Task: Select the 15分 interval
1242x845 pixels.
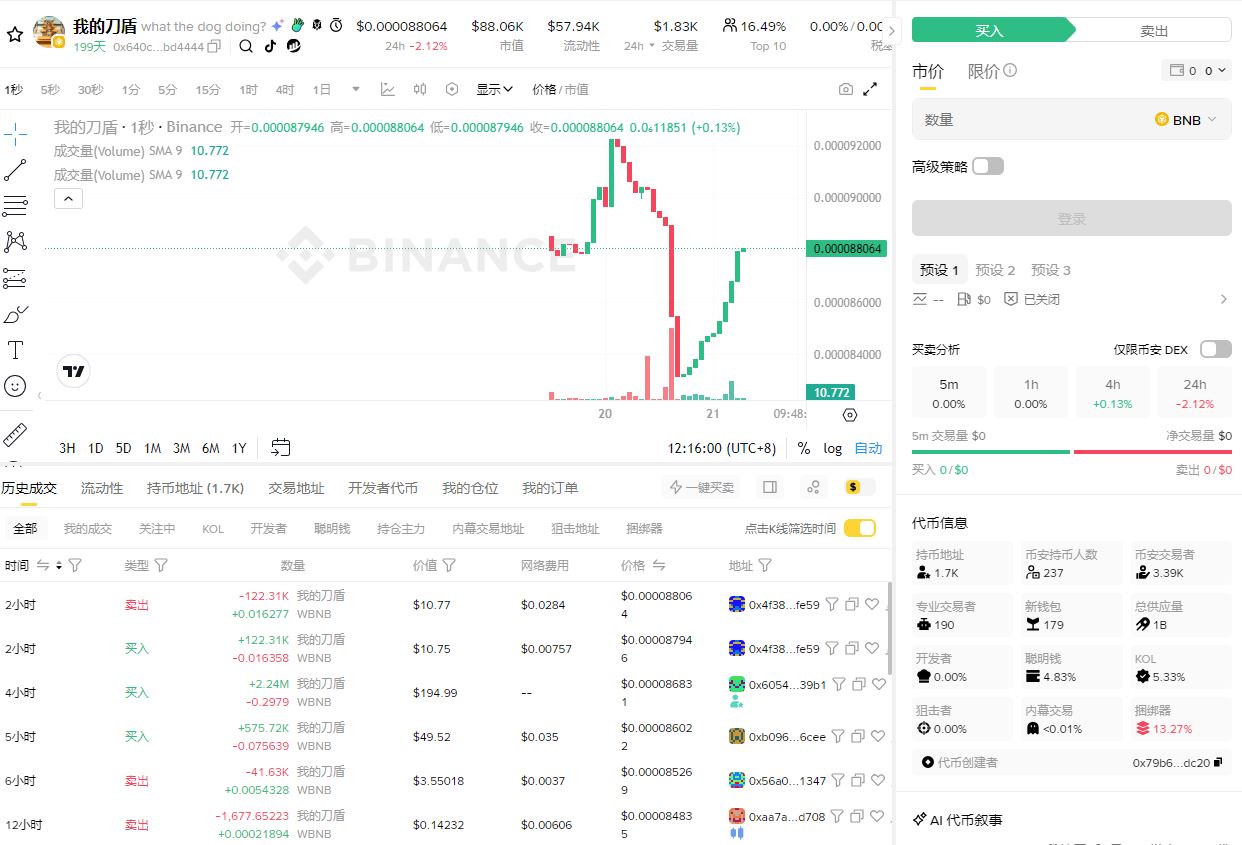Action: point(208,89)
